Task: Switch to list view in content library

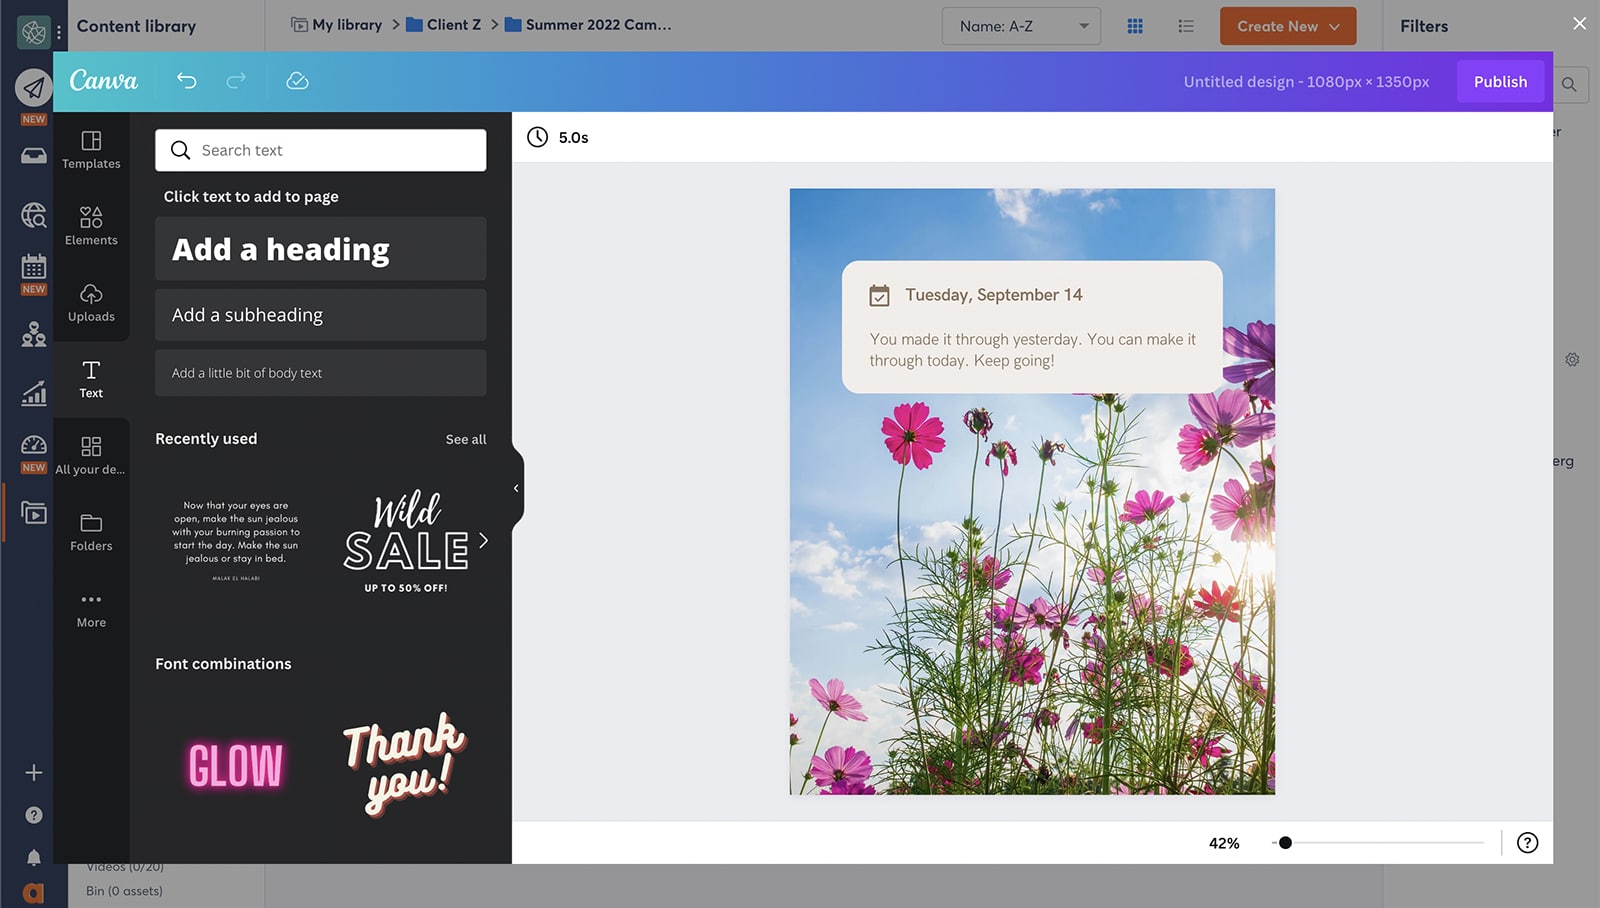Action: tap(1186, 26)
